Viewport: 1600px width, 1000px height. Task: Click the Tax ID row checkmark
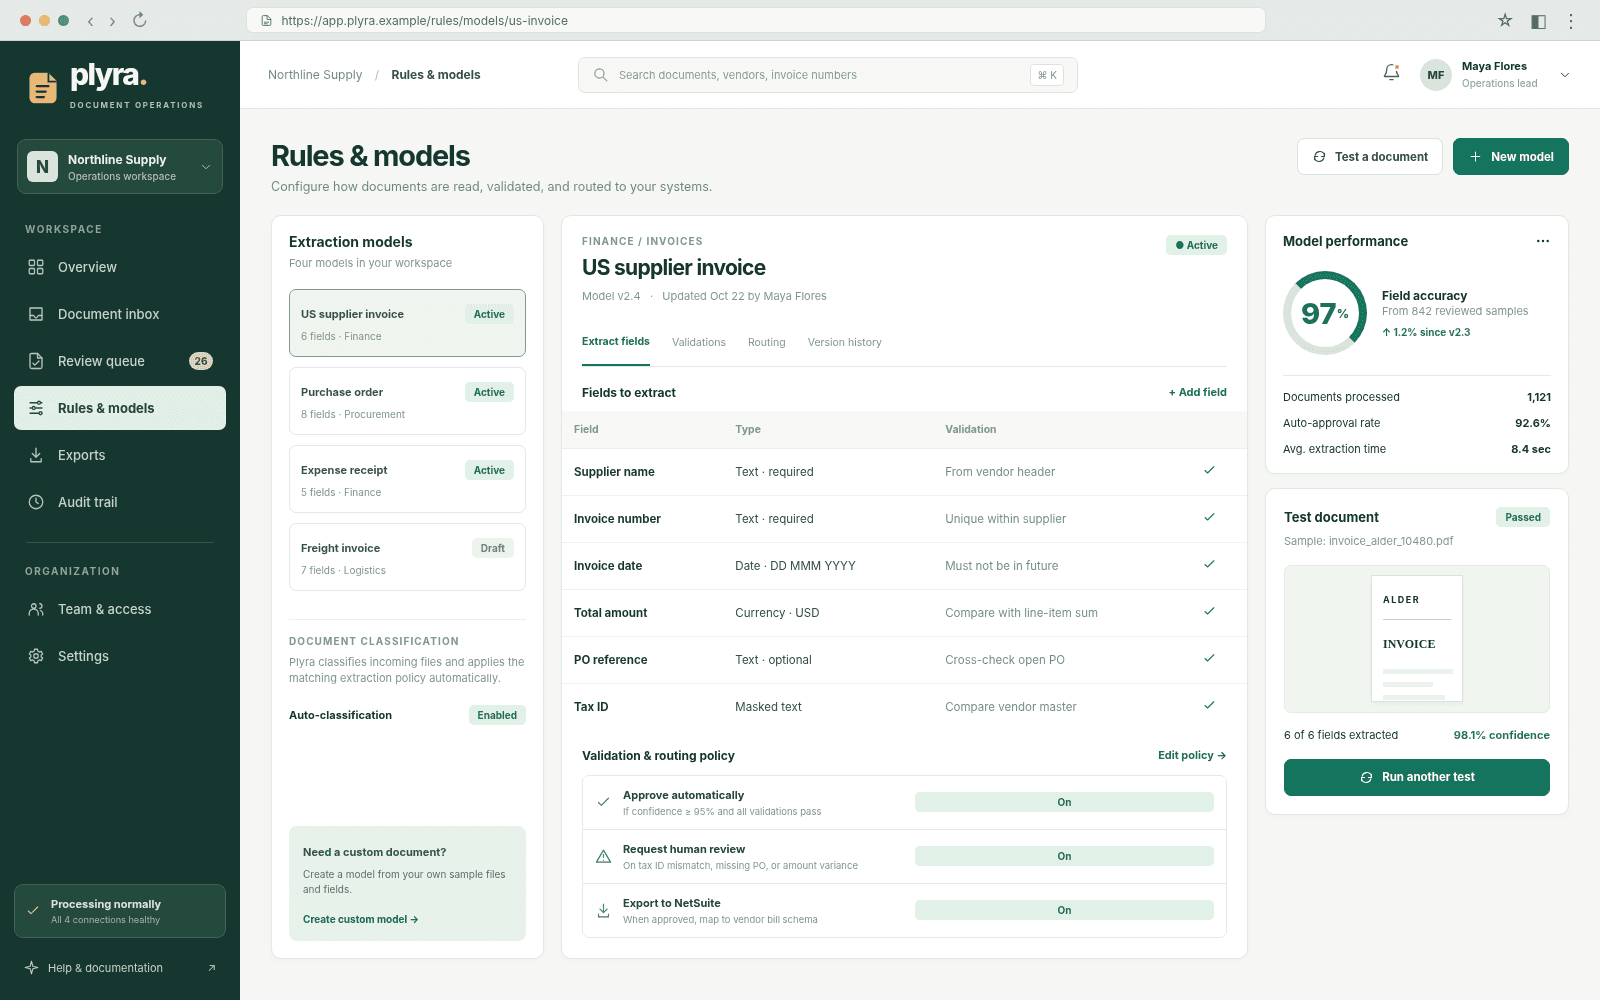tap(1209, 705)
